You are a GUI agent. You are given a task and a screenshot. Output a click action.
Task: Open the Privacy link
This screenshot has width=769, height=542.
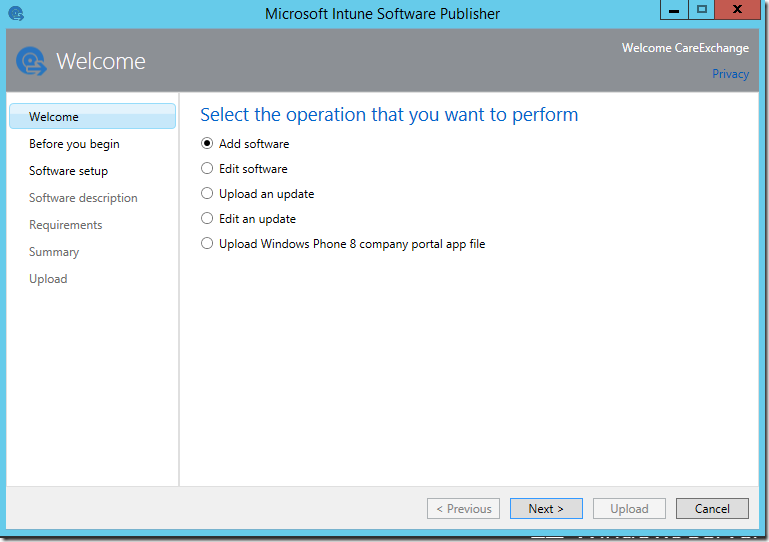[730, 74]
